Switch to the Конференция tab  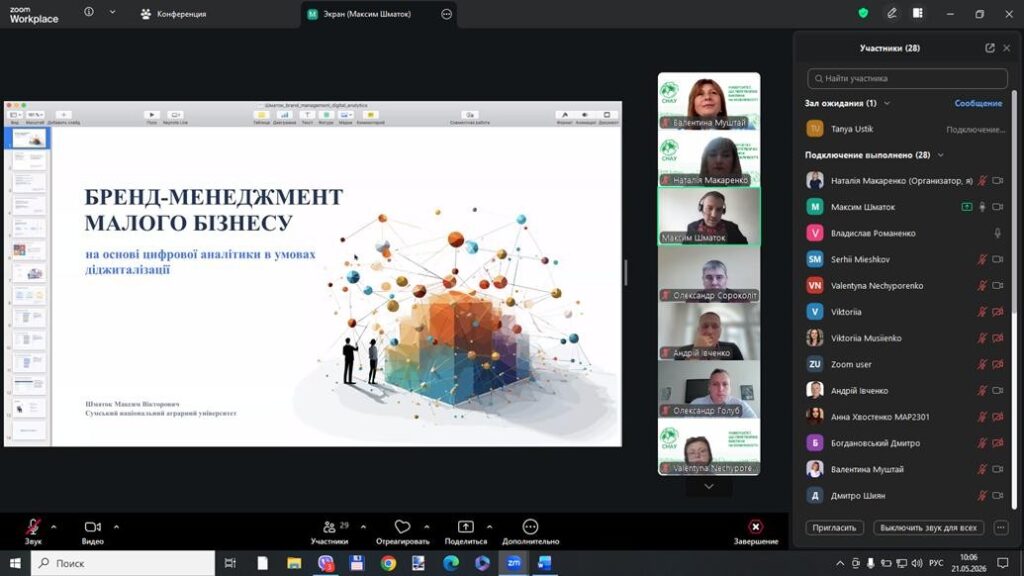(174, 14)
